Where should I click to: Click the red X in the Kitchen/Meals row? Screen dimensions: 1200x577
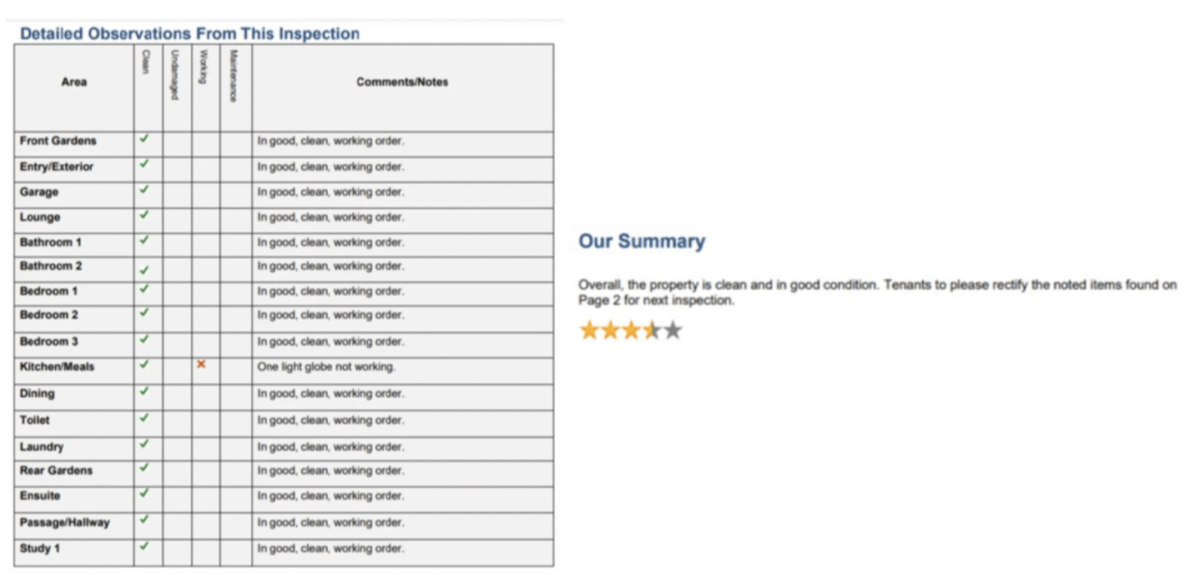[201, 365]
